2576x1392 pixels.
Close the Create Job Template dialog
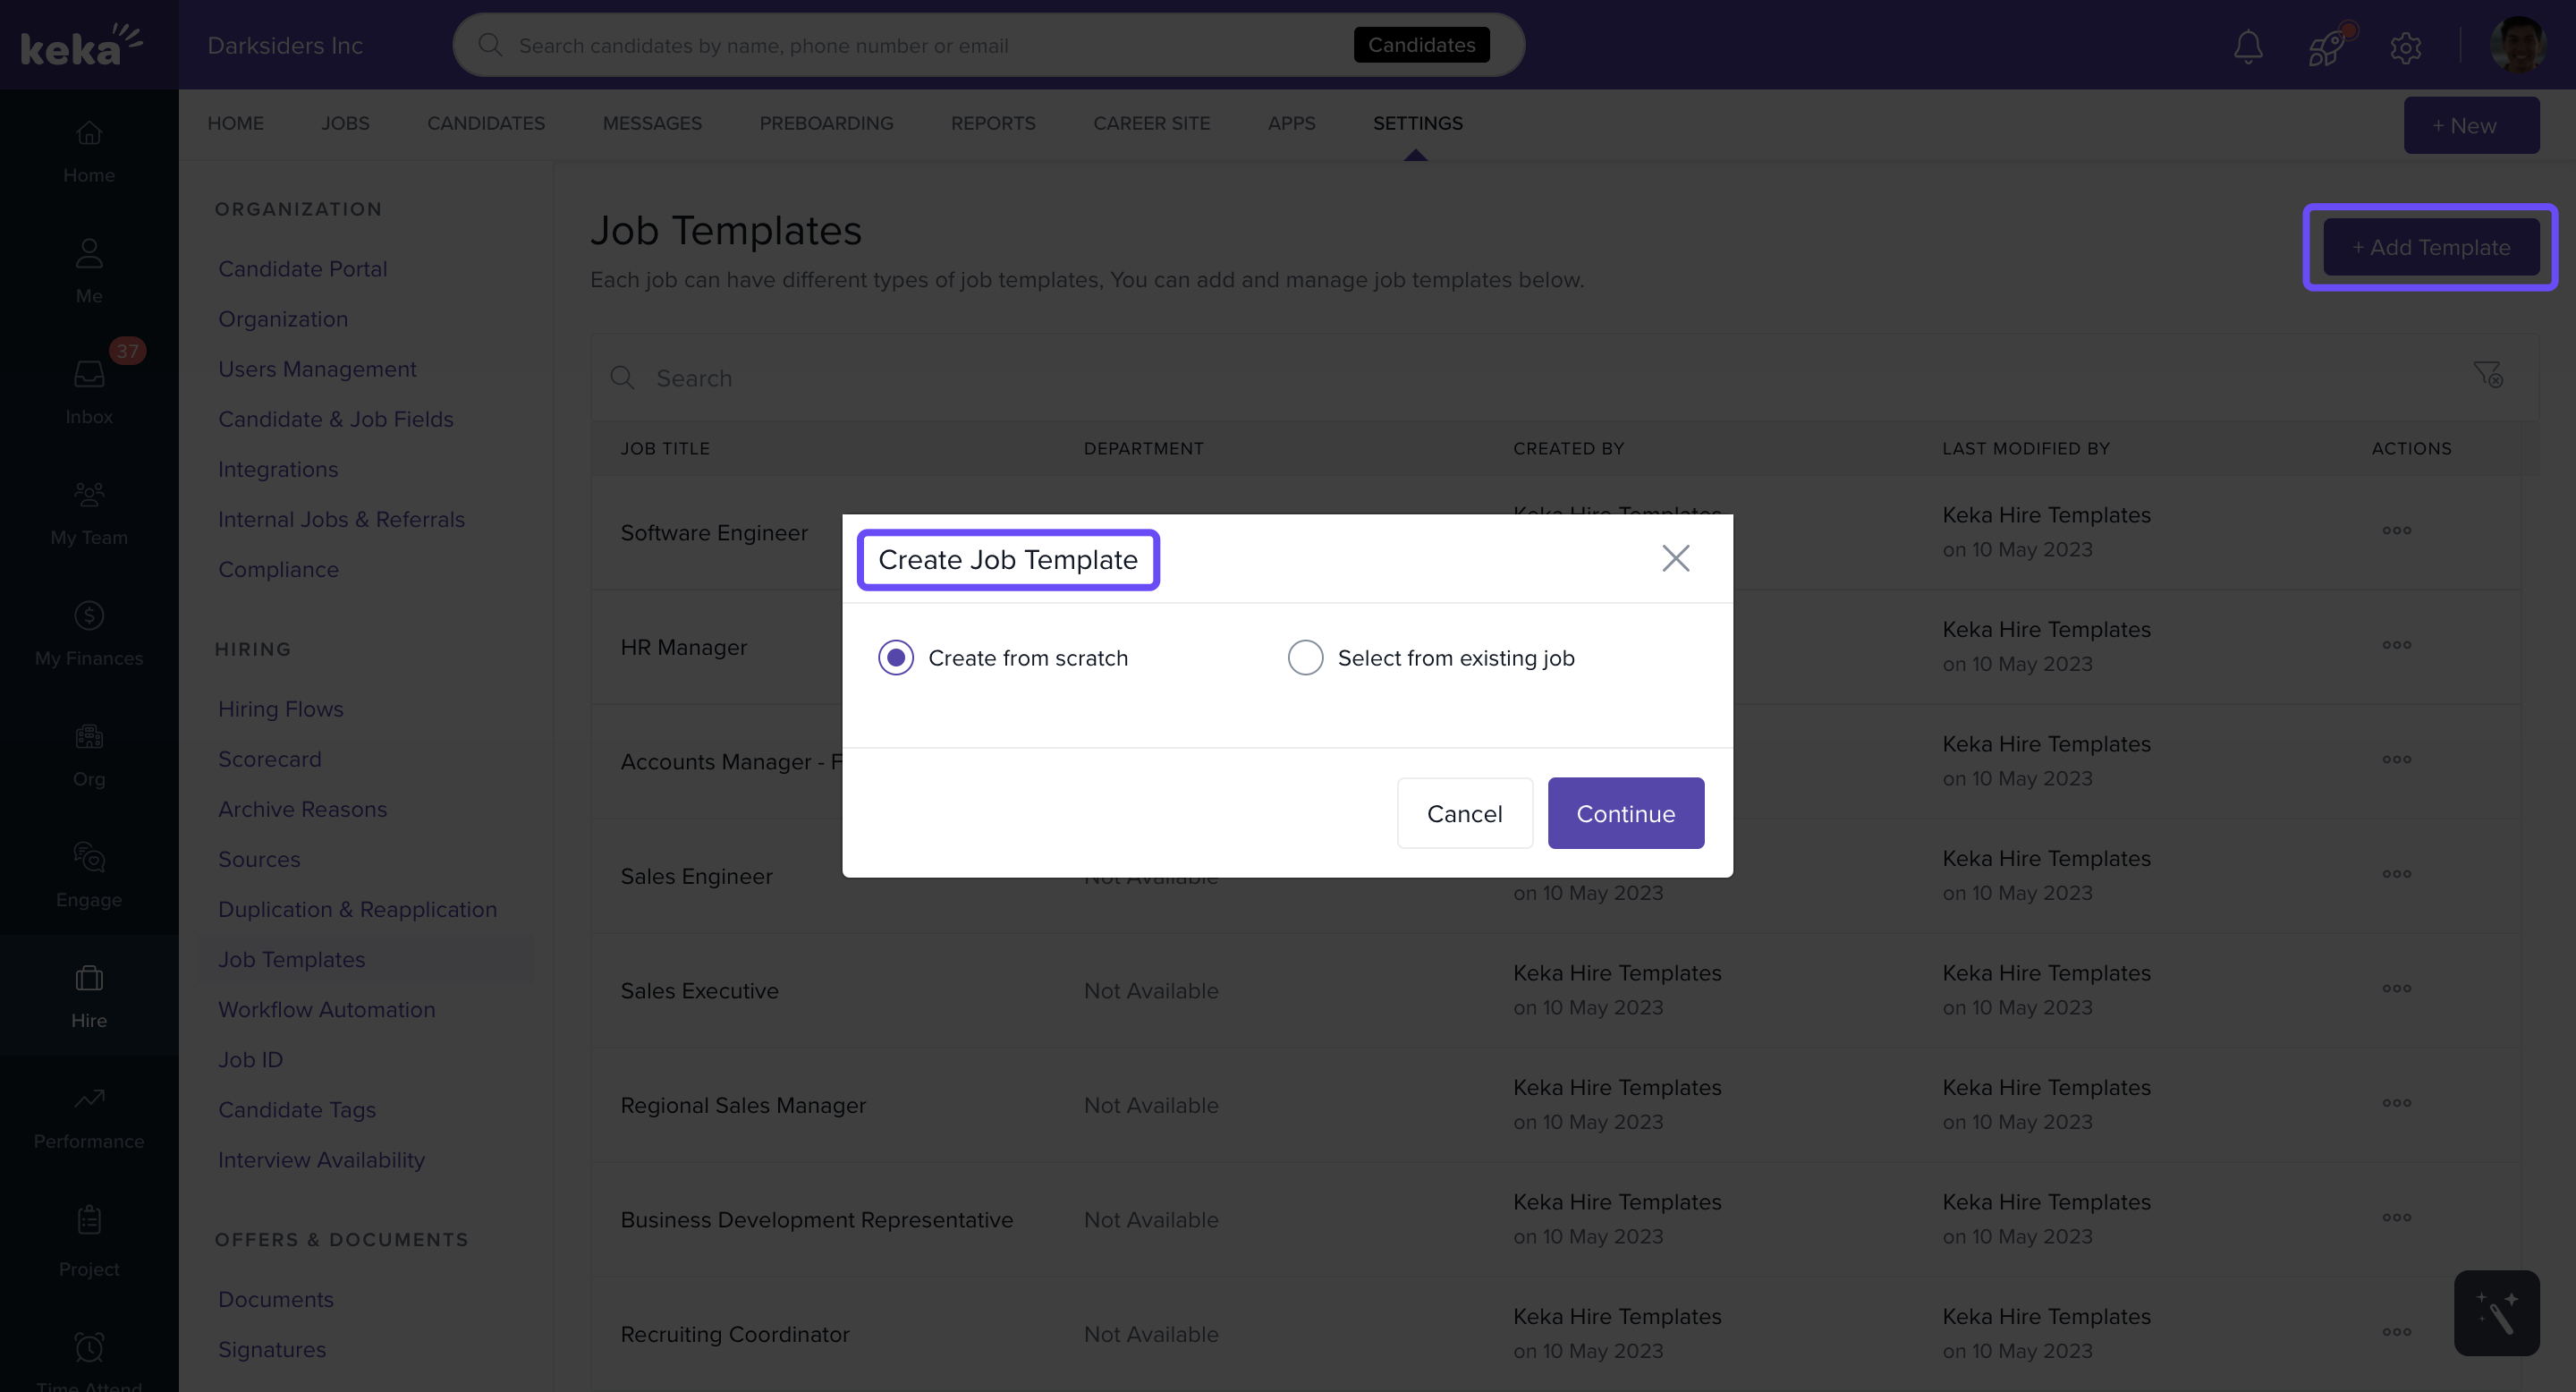tap(1675, 558)
